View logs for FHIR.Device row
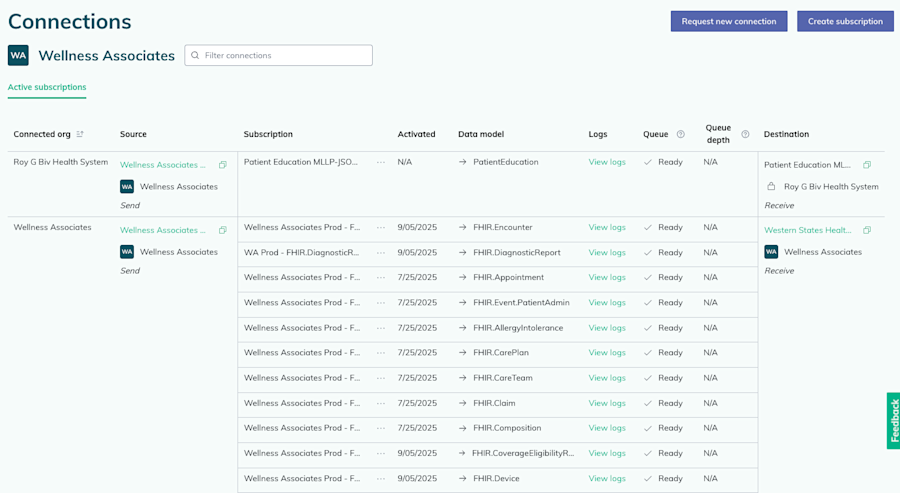900x493 pixels. [607, 479]
